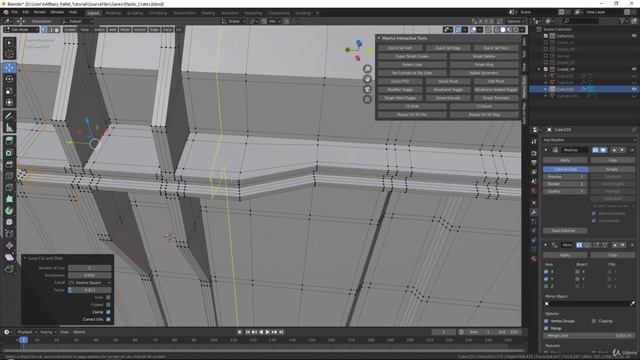640x360 pixels.
Task: Adjust the Smoothness slider
Action: (x=89, y=275)
